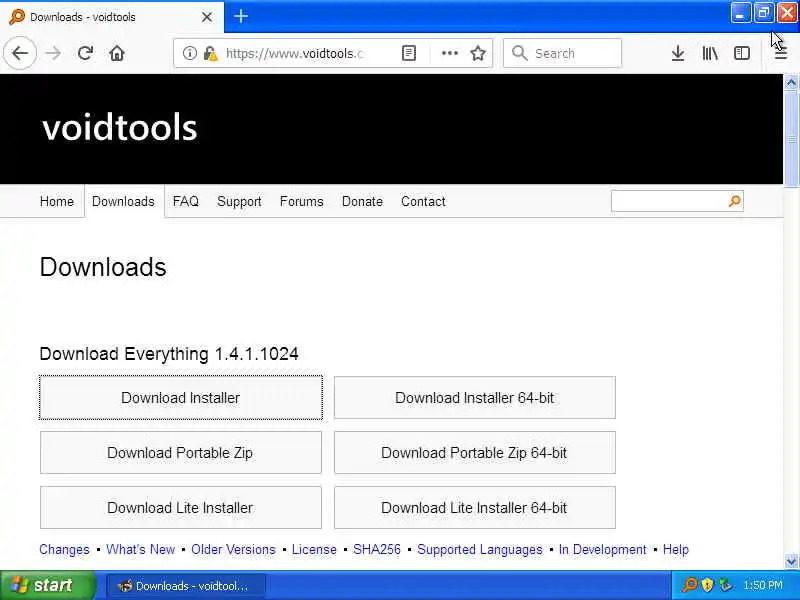
Task: Click the orange site search magnifier icon
Action: 735,201
